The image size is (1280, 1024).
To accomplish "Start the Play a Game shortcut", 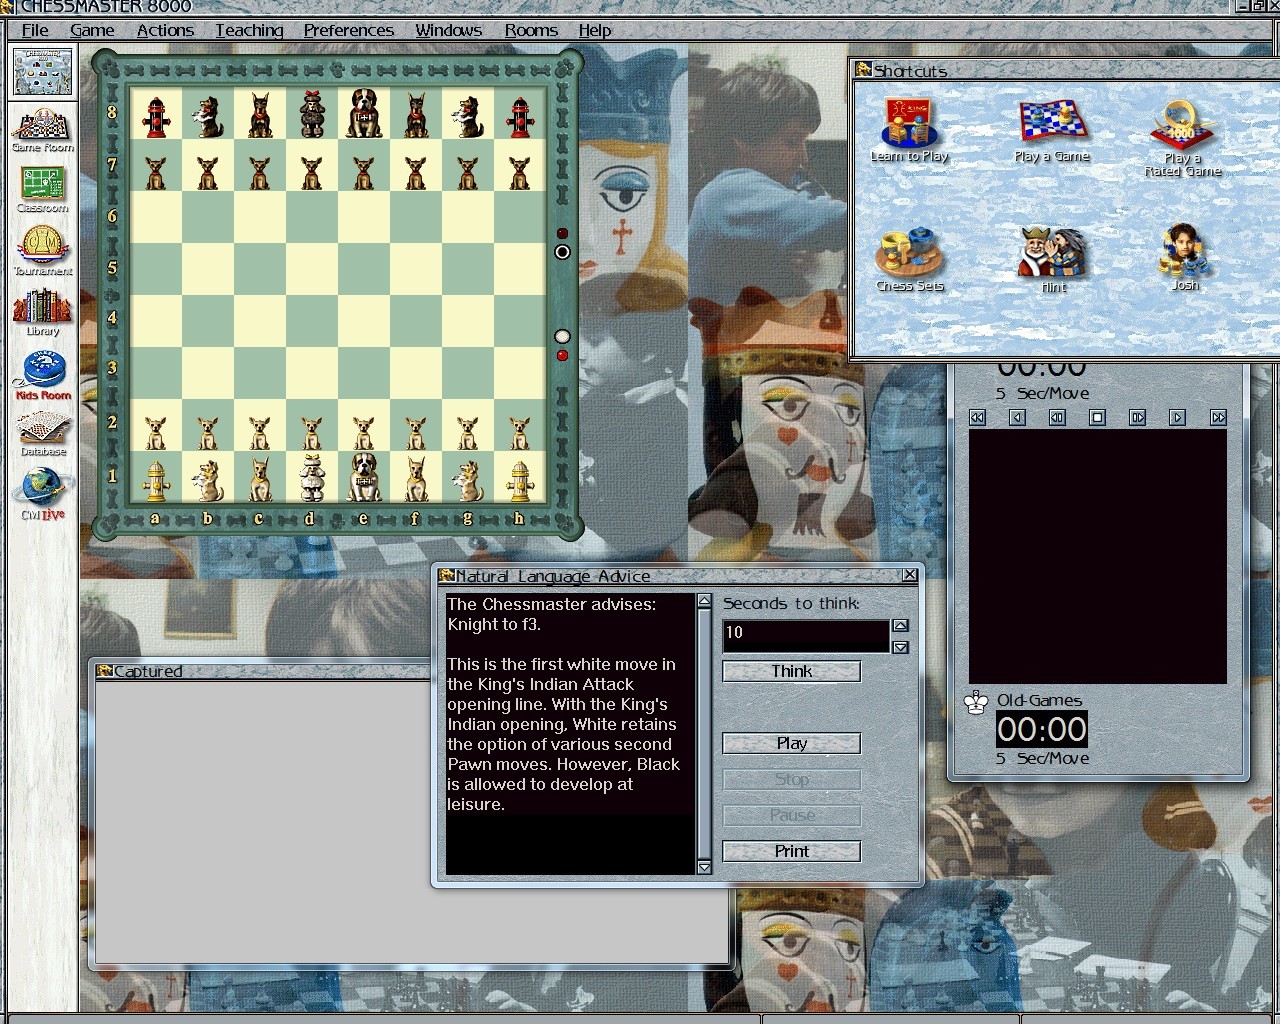I will pyautogui.click(x=1051, y=130).
